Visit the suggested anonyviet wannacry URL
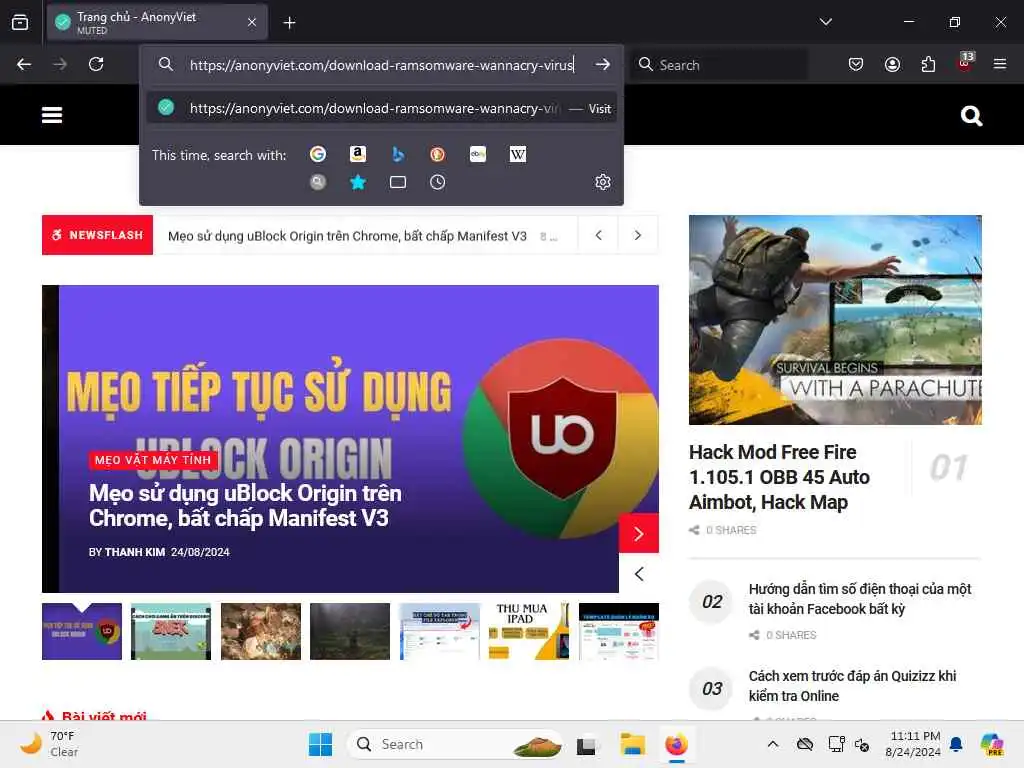Viewport: 1024px width, 768px height. pyautogui.click(x=382, y=108)
